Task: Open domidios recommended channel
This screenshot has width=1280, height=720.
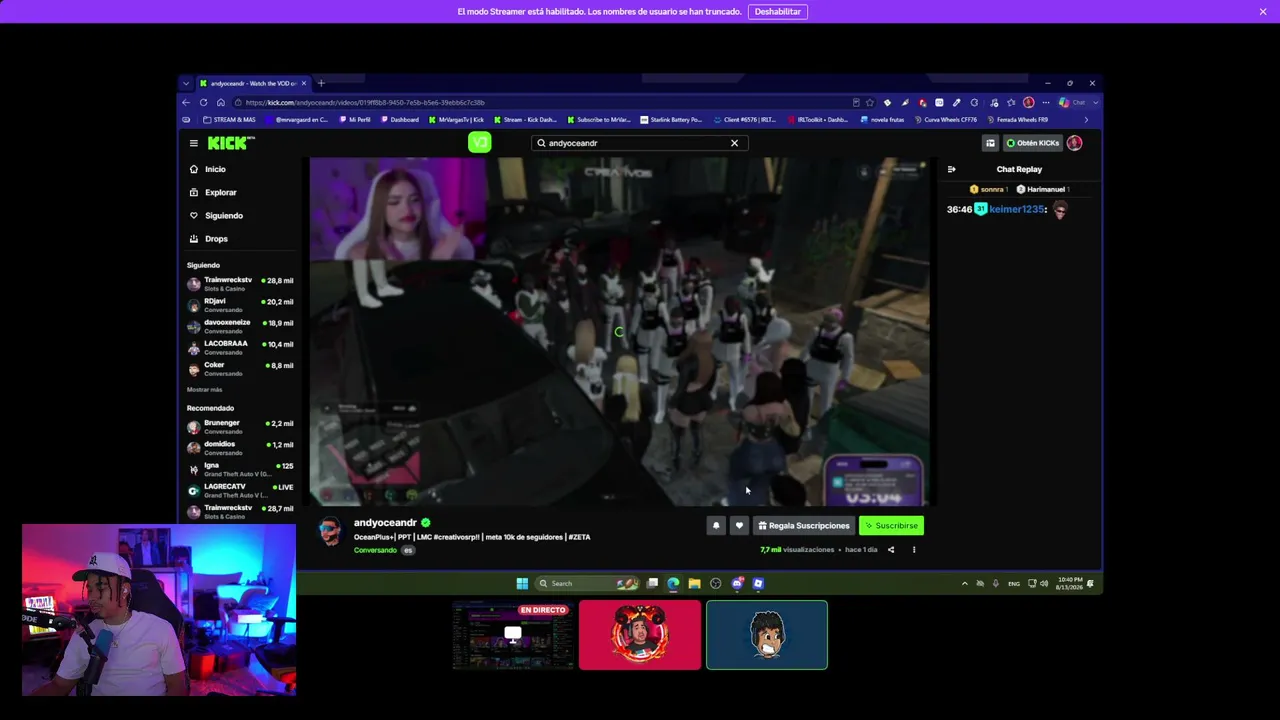Action: click(x=240, y=448)
